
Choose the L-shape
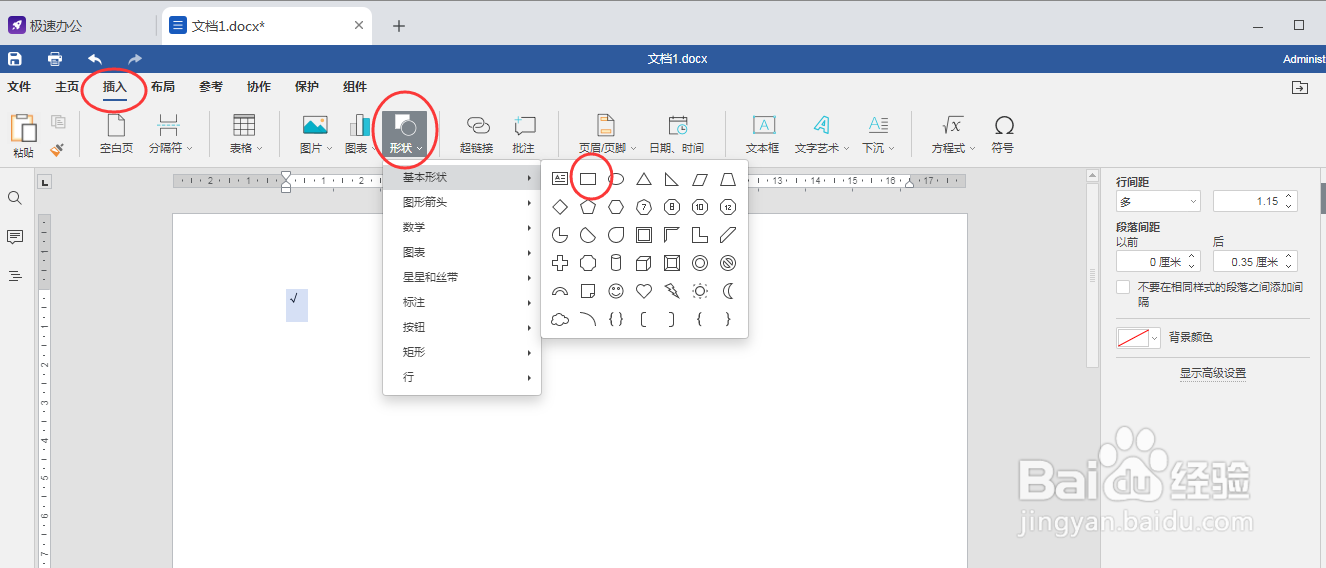coord(700,235)
